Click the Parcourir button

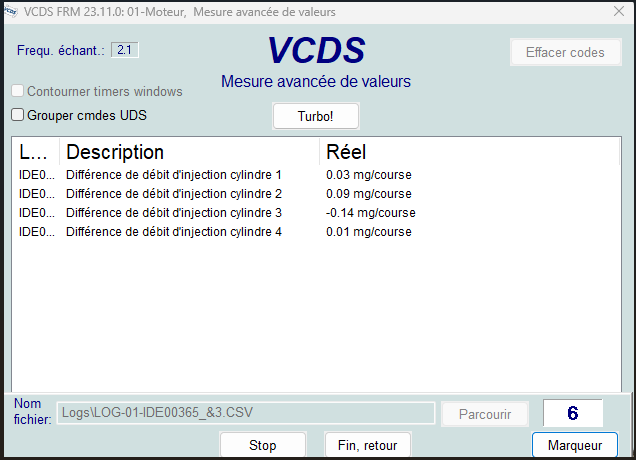(x=485, y=414)
